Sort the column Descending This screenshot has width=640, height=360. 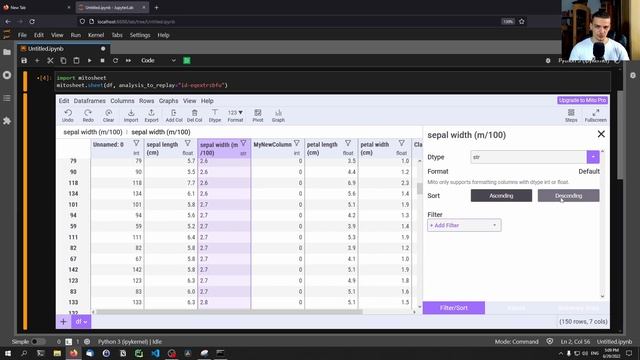[569, 196]
